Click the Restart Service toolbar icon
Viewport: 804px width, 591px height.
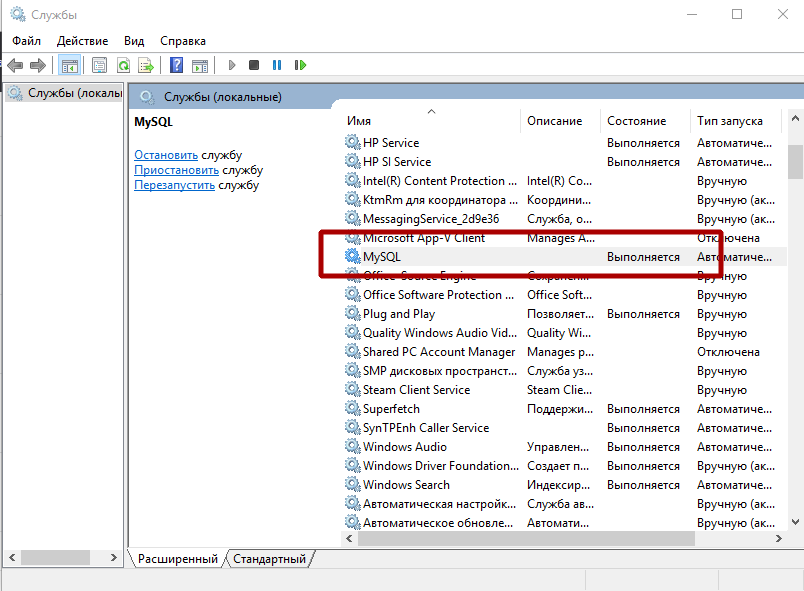click(x=300, y=65)
